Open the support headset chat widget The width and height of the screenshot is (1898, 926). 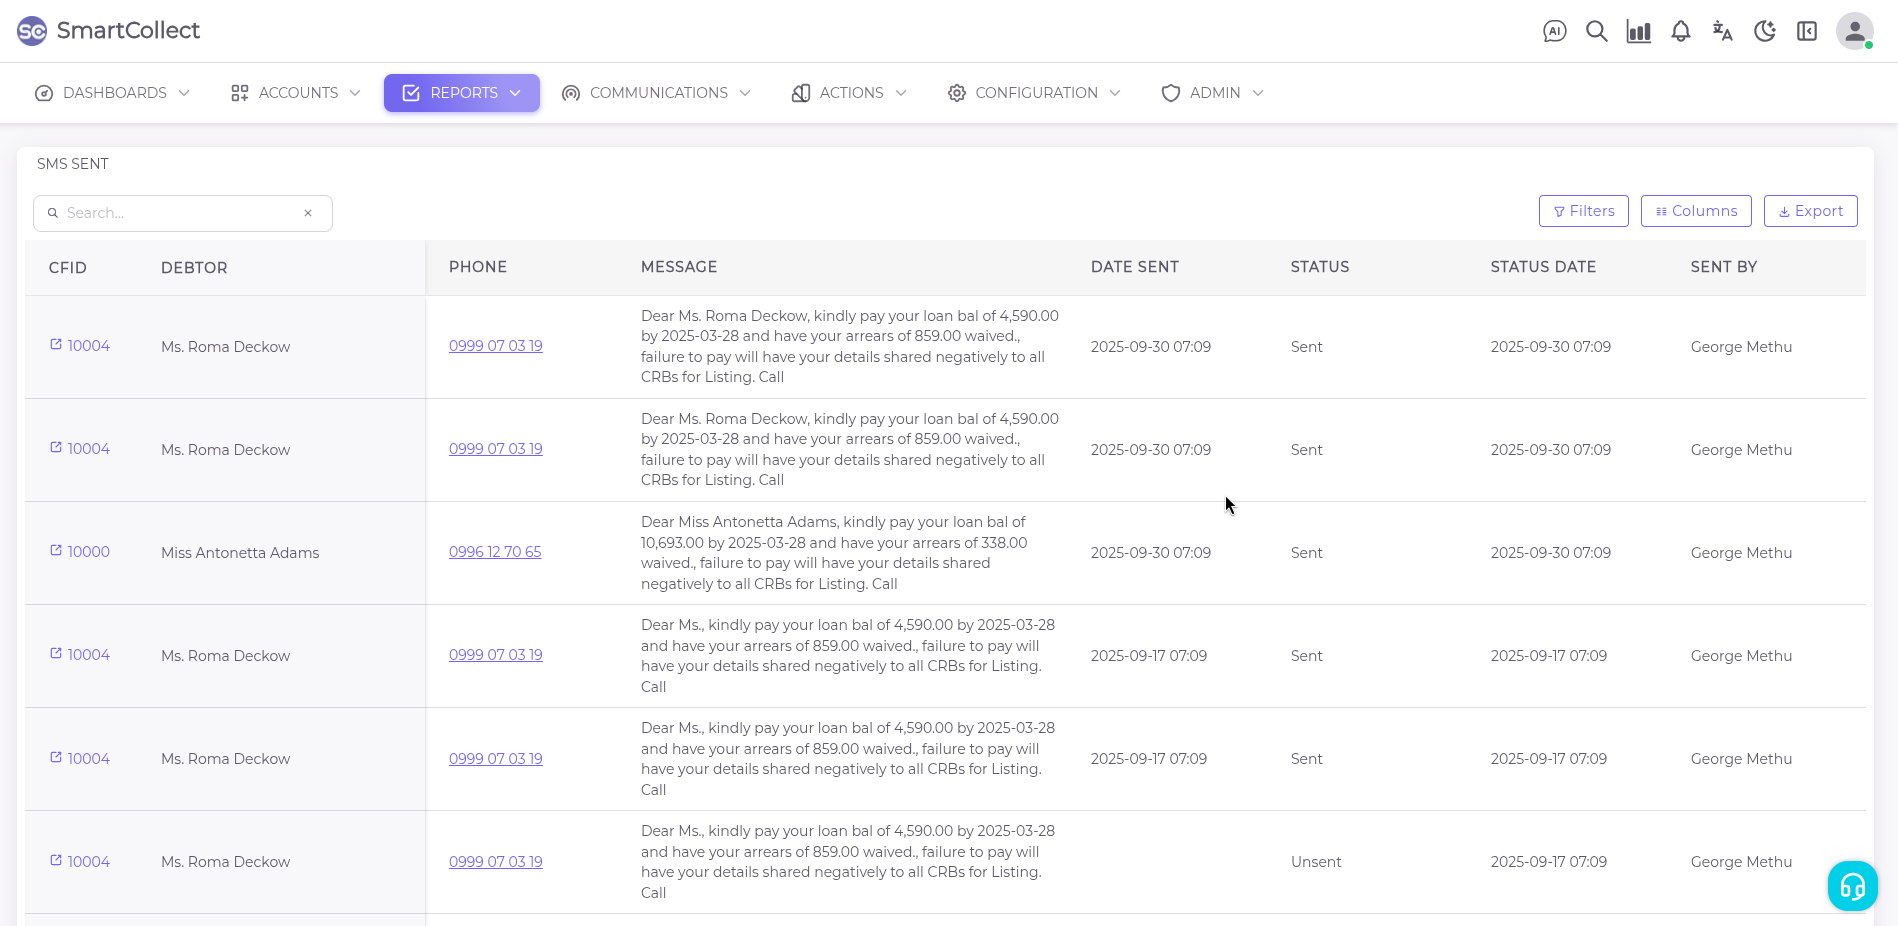click(x=1852, y=886)
